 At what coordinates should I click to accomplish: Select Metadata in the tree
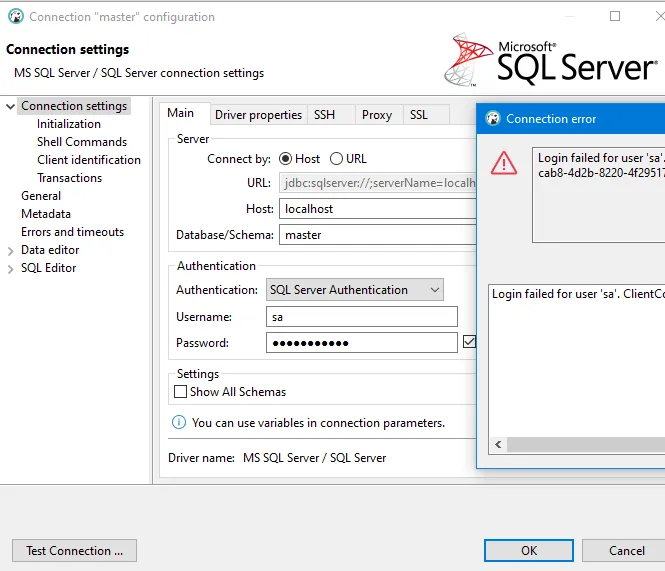(46, 214)
